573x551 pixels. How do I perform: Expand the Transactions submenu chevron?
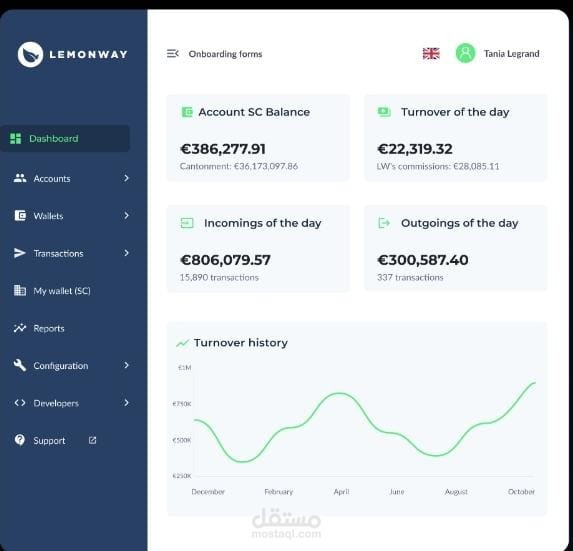pyautogui.click(x=126, y=253)
